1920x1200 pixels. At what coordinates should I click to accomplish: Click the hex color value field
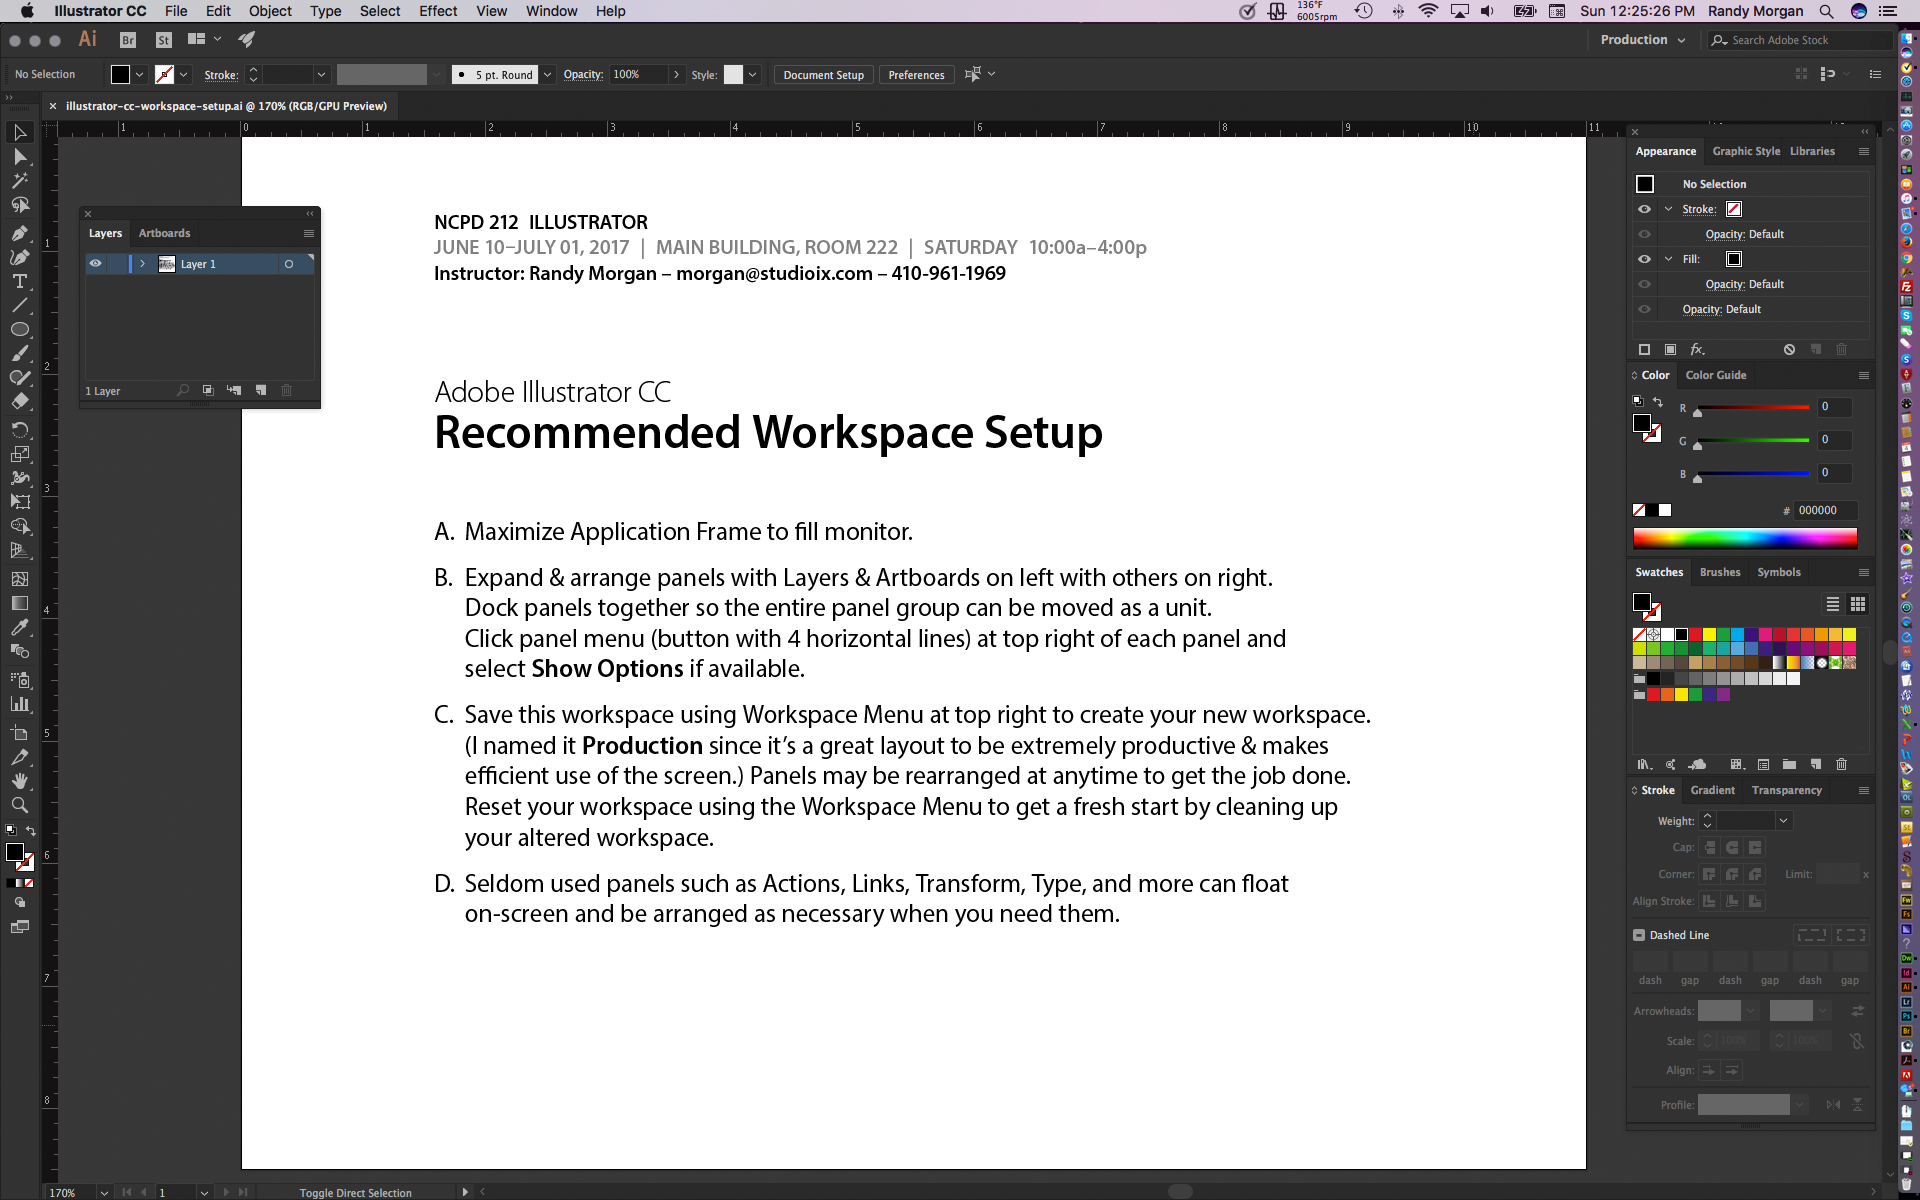1825,510
